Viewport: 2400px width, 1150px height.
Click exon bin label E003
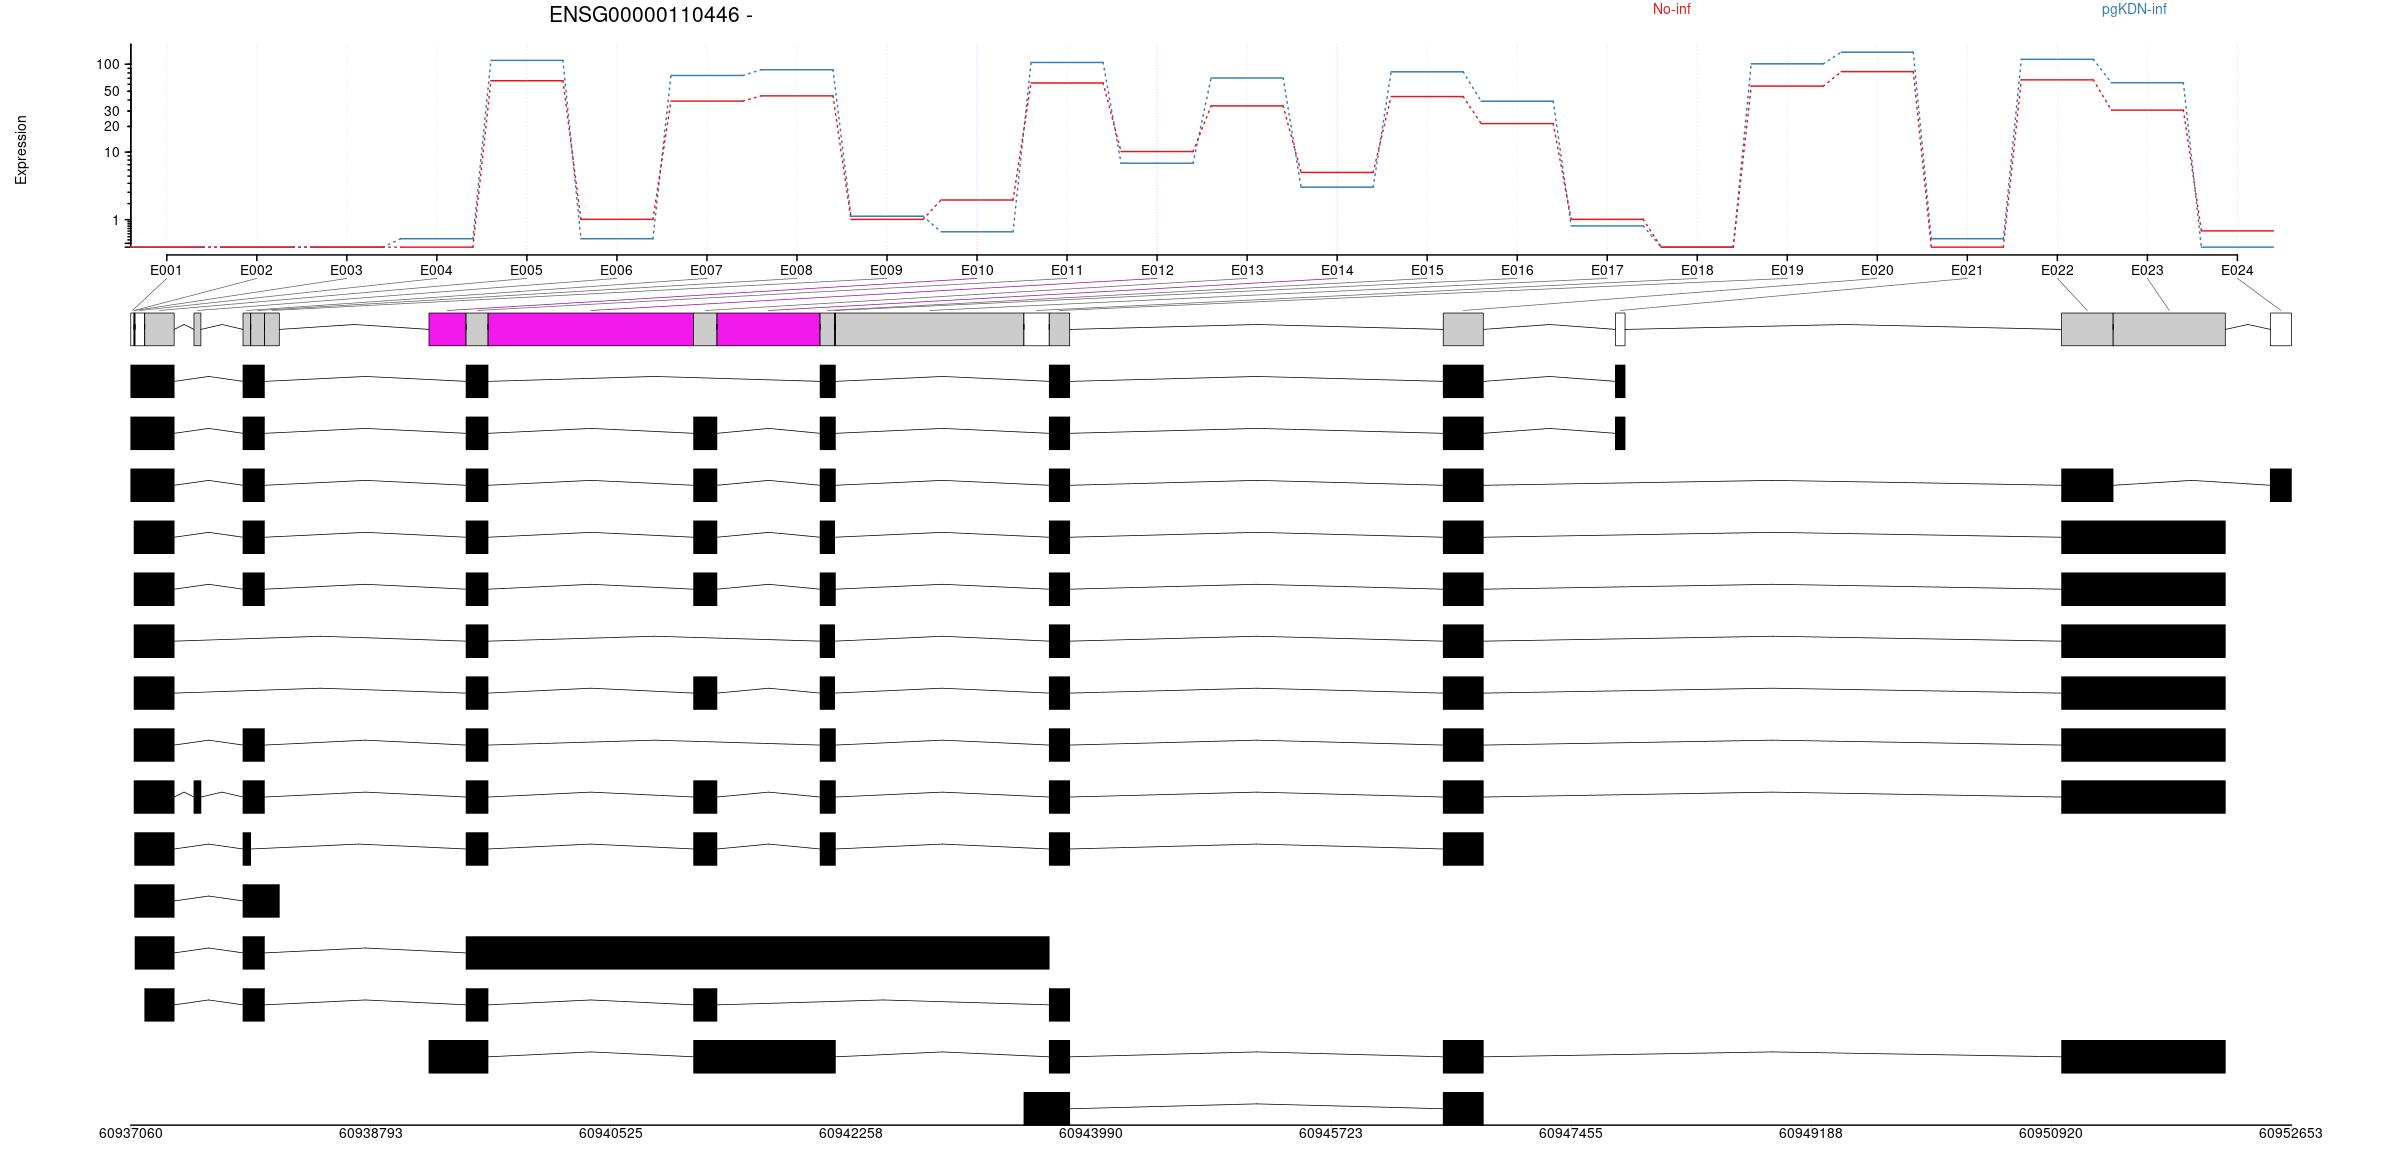pos(346,270)
